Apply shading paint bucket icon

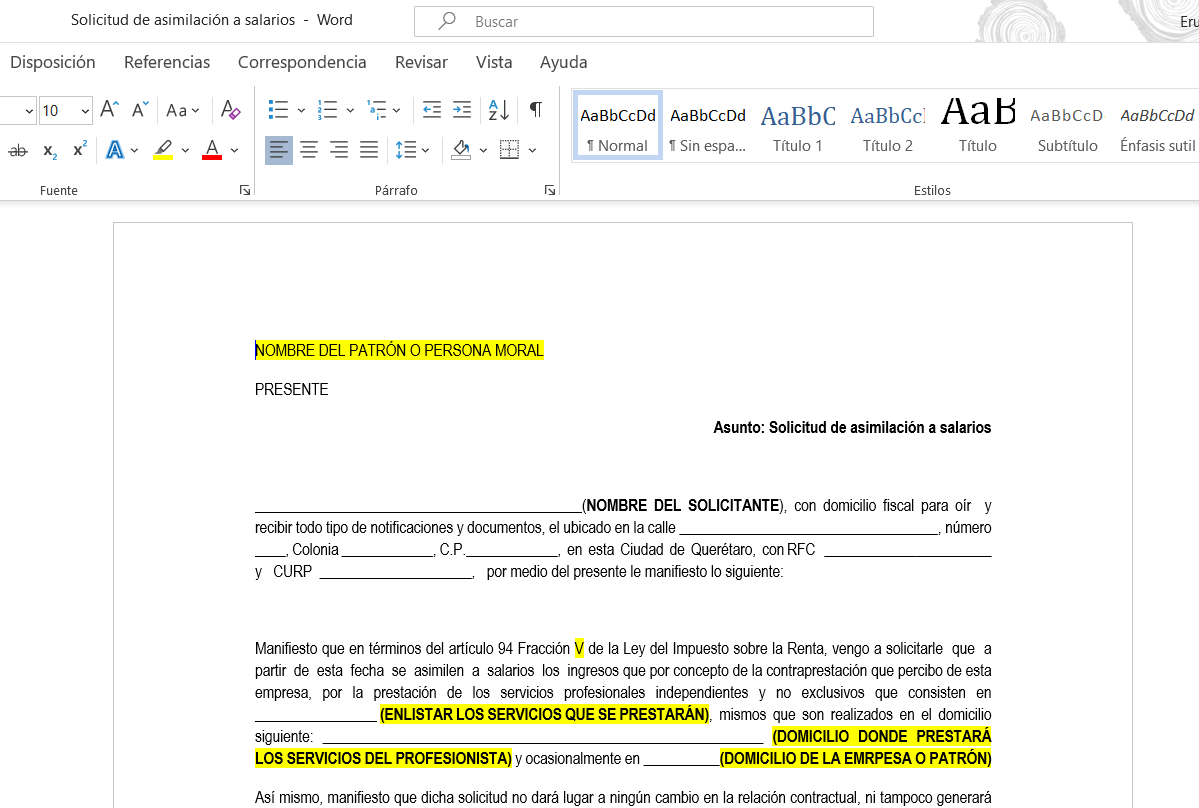461,150
